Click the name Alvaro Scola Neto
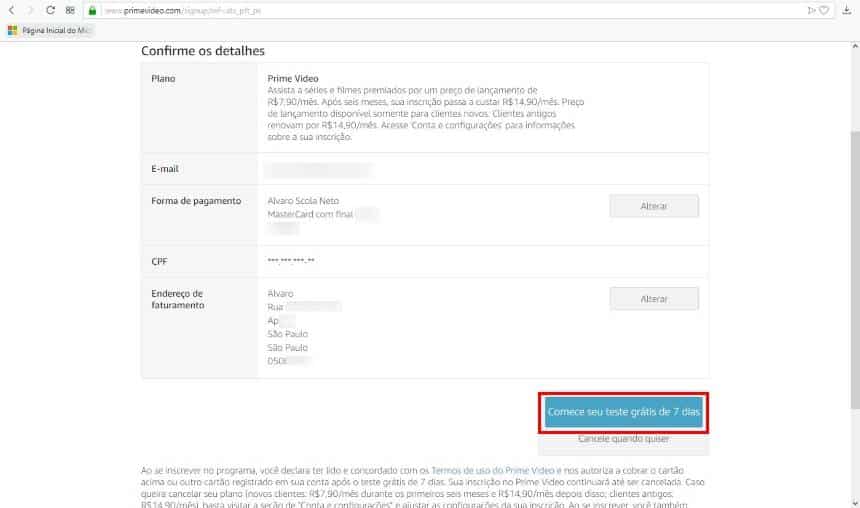860x508 pixels. pos(303,201)
